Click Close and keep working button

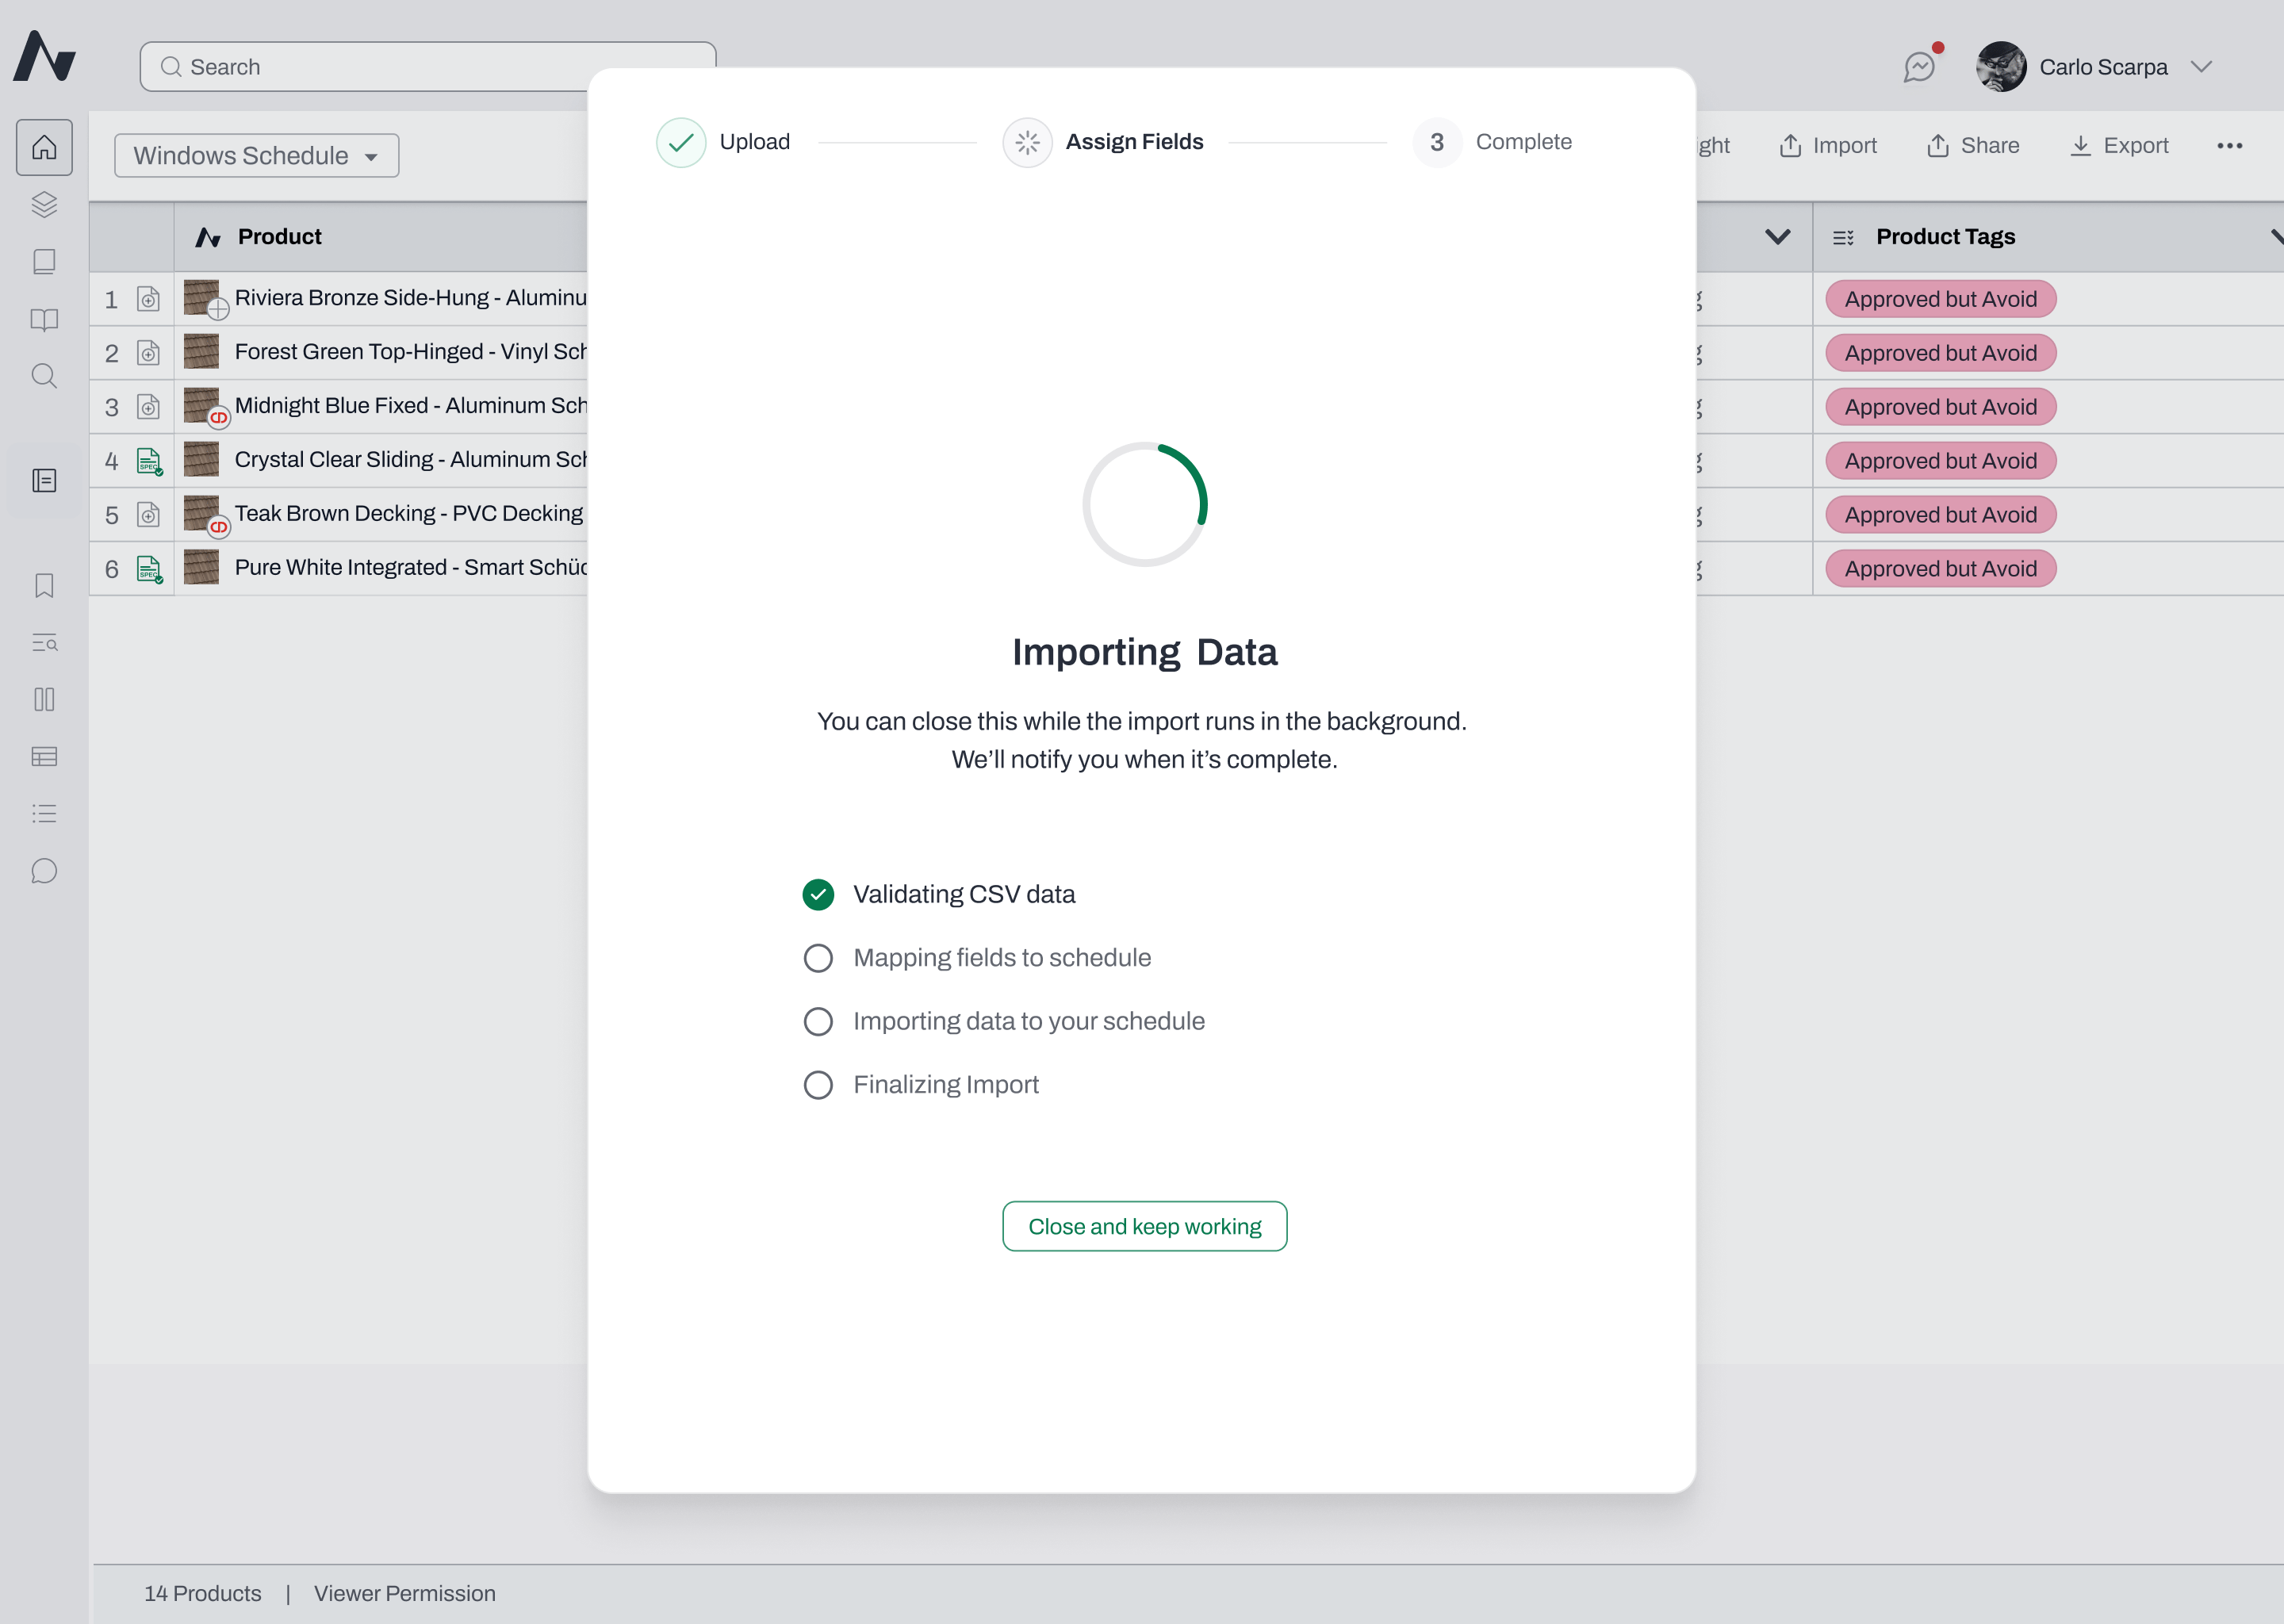tap(1144, 1226)
